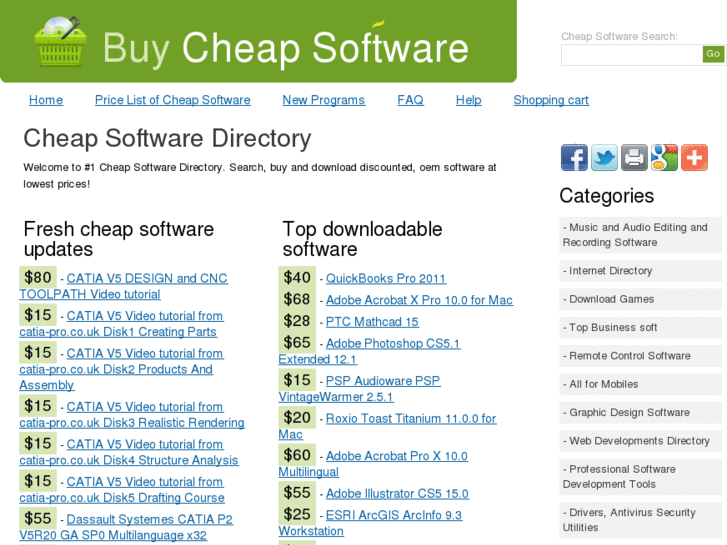Image resolution: width=727 pixels, height=545 pixels.
Task: Click the Fresh cheap software updates heading
Action: 119,239
